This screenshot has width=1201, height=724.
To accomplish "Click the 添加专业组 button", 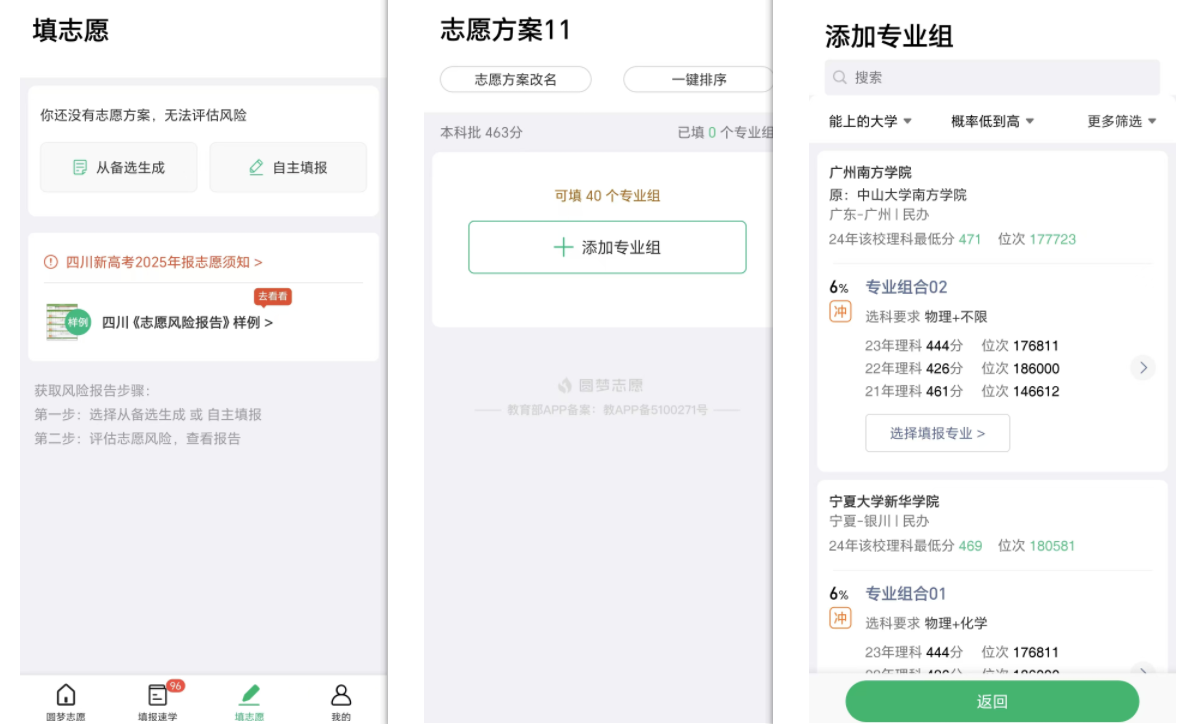I will coord(607,247).
